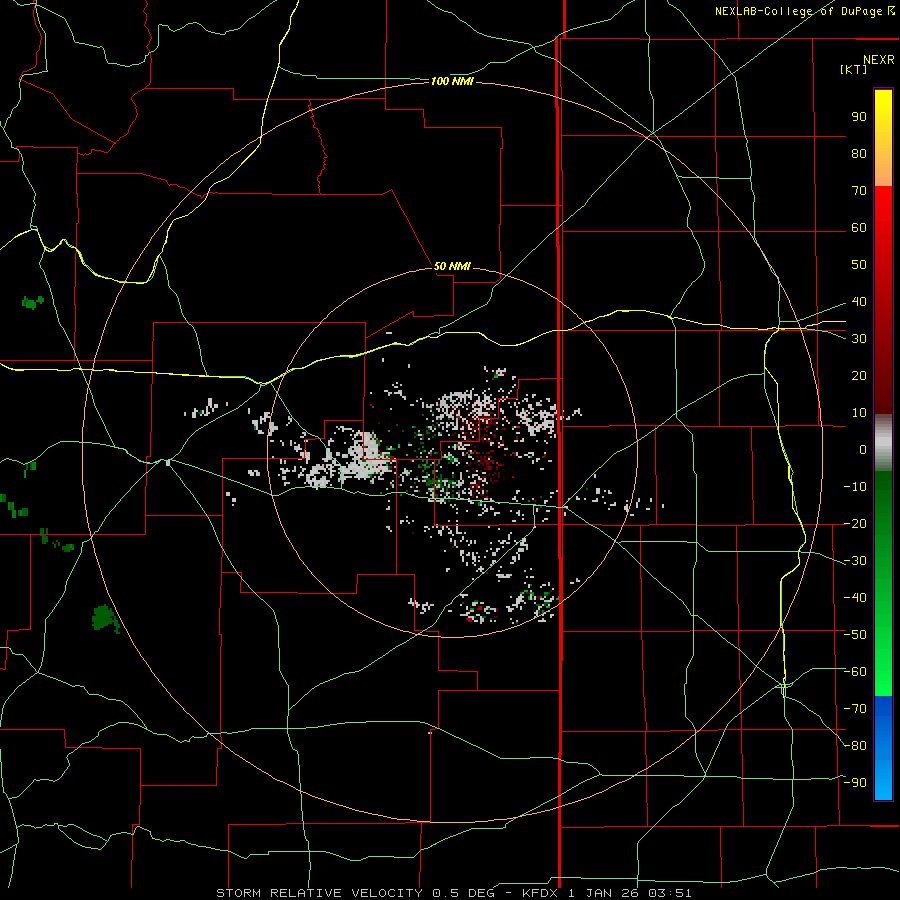Click the positive 80 scale value
900x900 pixels.
859,153
